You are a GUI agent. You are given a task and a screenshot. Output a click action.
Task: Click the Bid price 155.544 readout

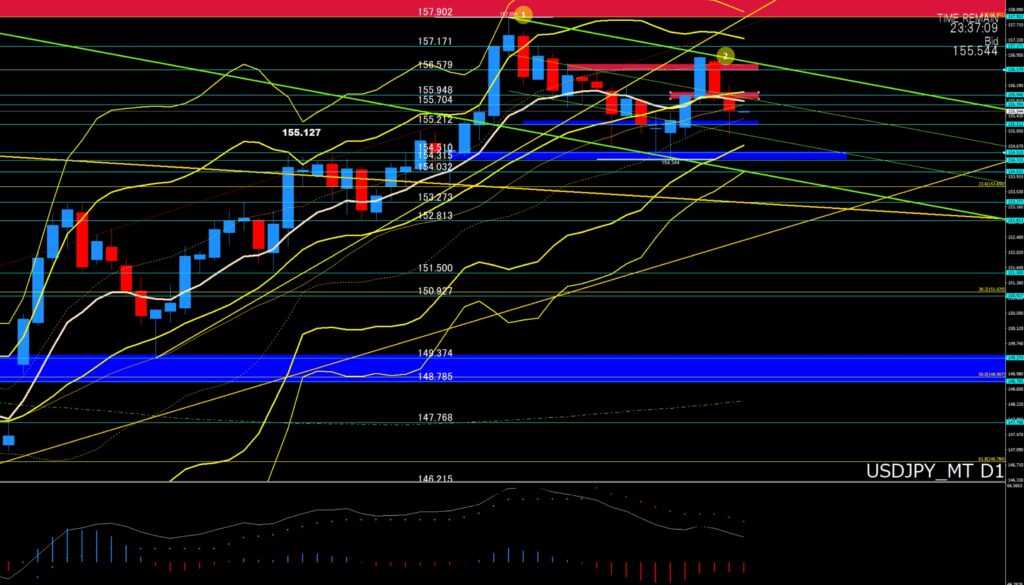coord(975,50)
